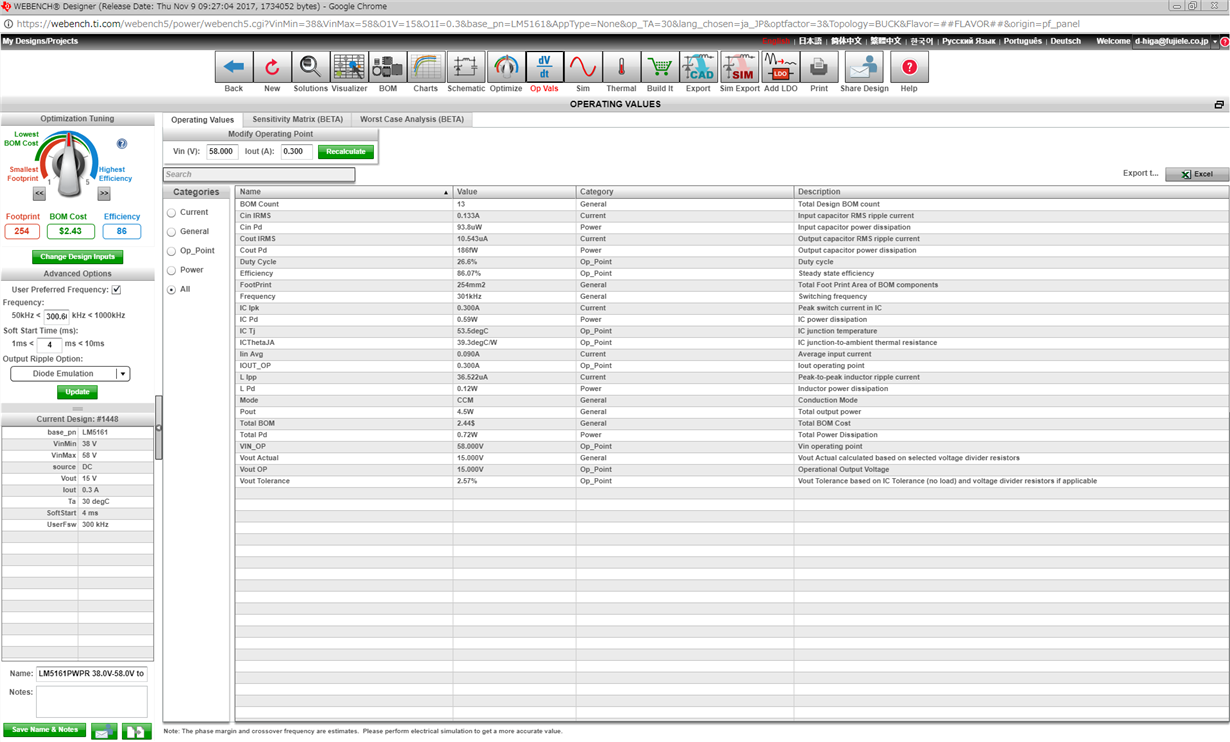Viewport: 1230px width, 742px height.
Task: Open the Solutions magnifier icon
Action: click(x=310, y=68)
